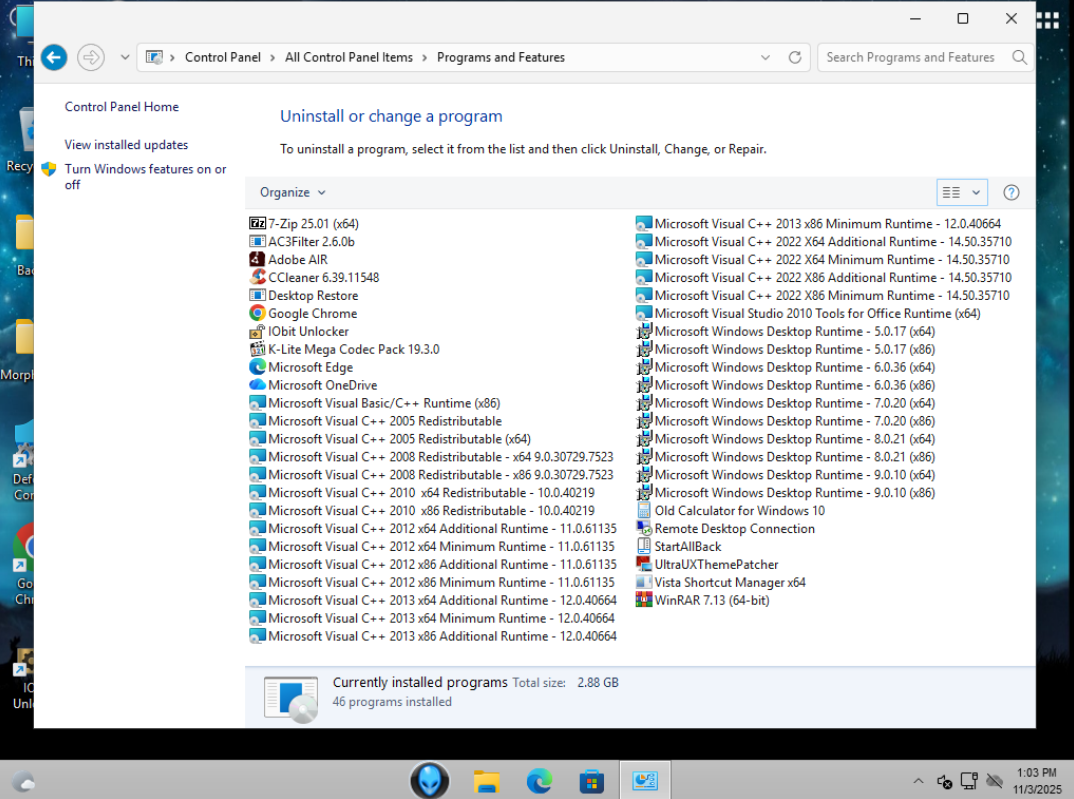Expand chevron after Control Panel breadcrumb
1074x799 pixels.
click(x=273, y=58)
